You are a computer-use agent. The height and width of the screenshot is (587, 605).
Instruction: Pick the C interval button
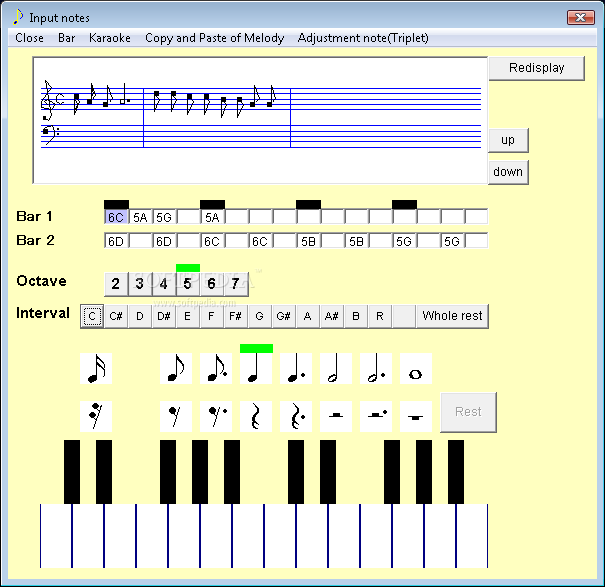point(92,316)
